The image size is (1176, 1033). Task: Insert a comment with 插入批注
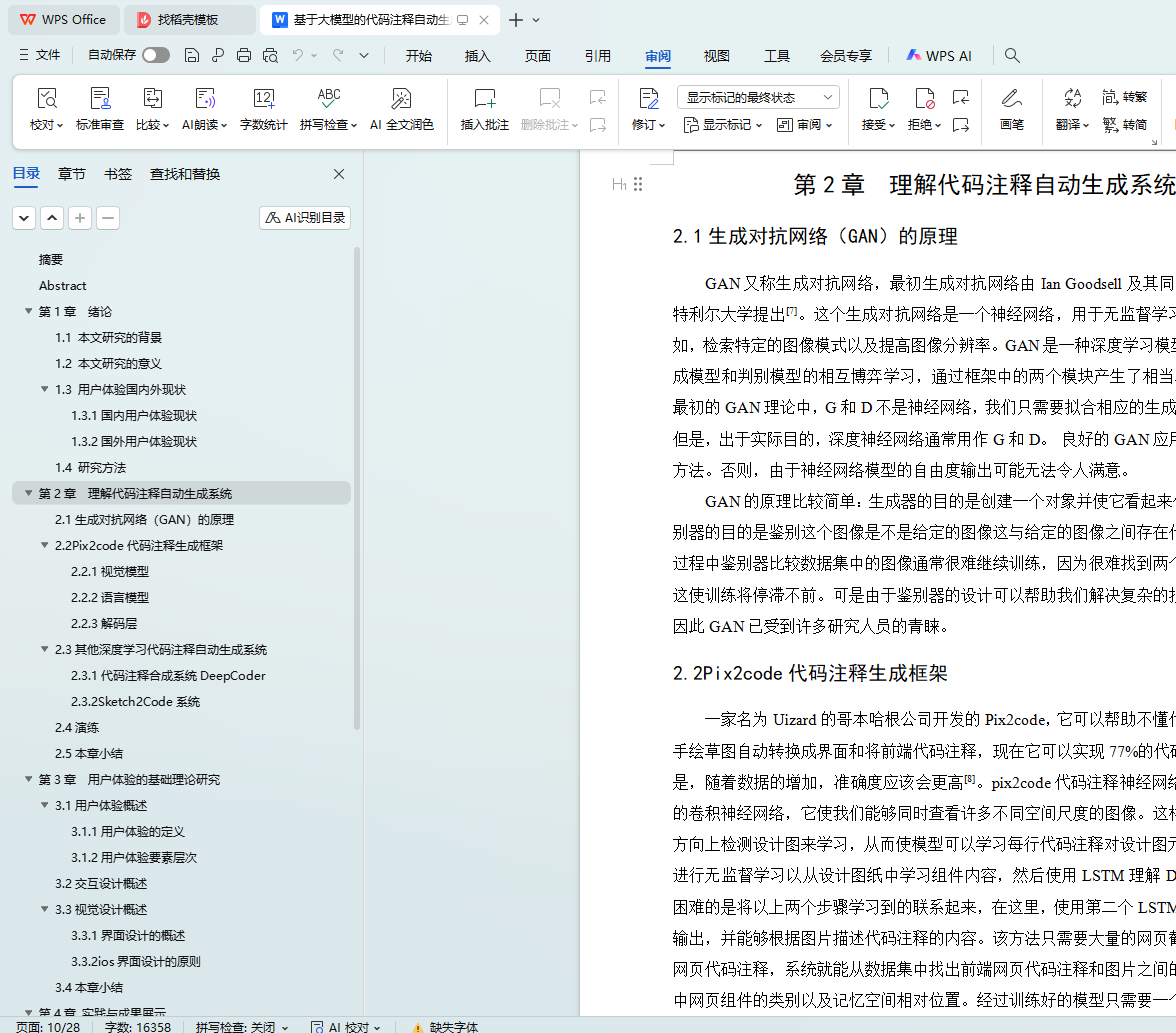485,98
